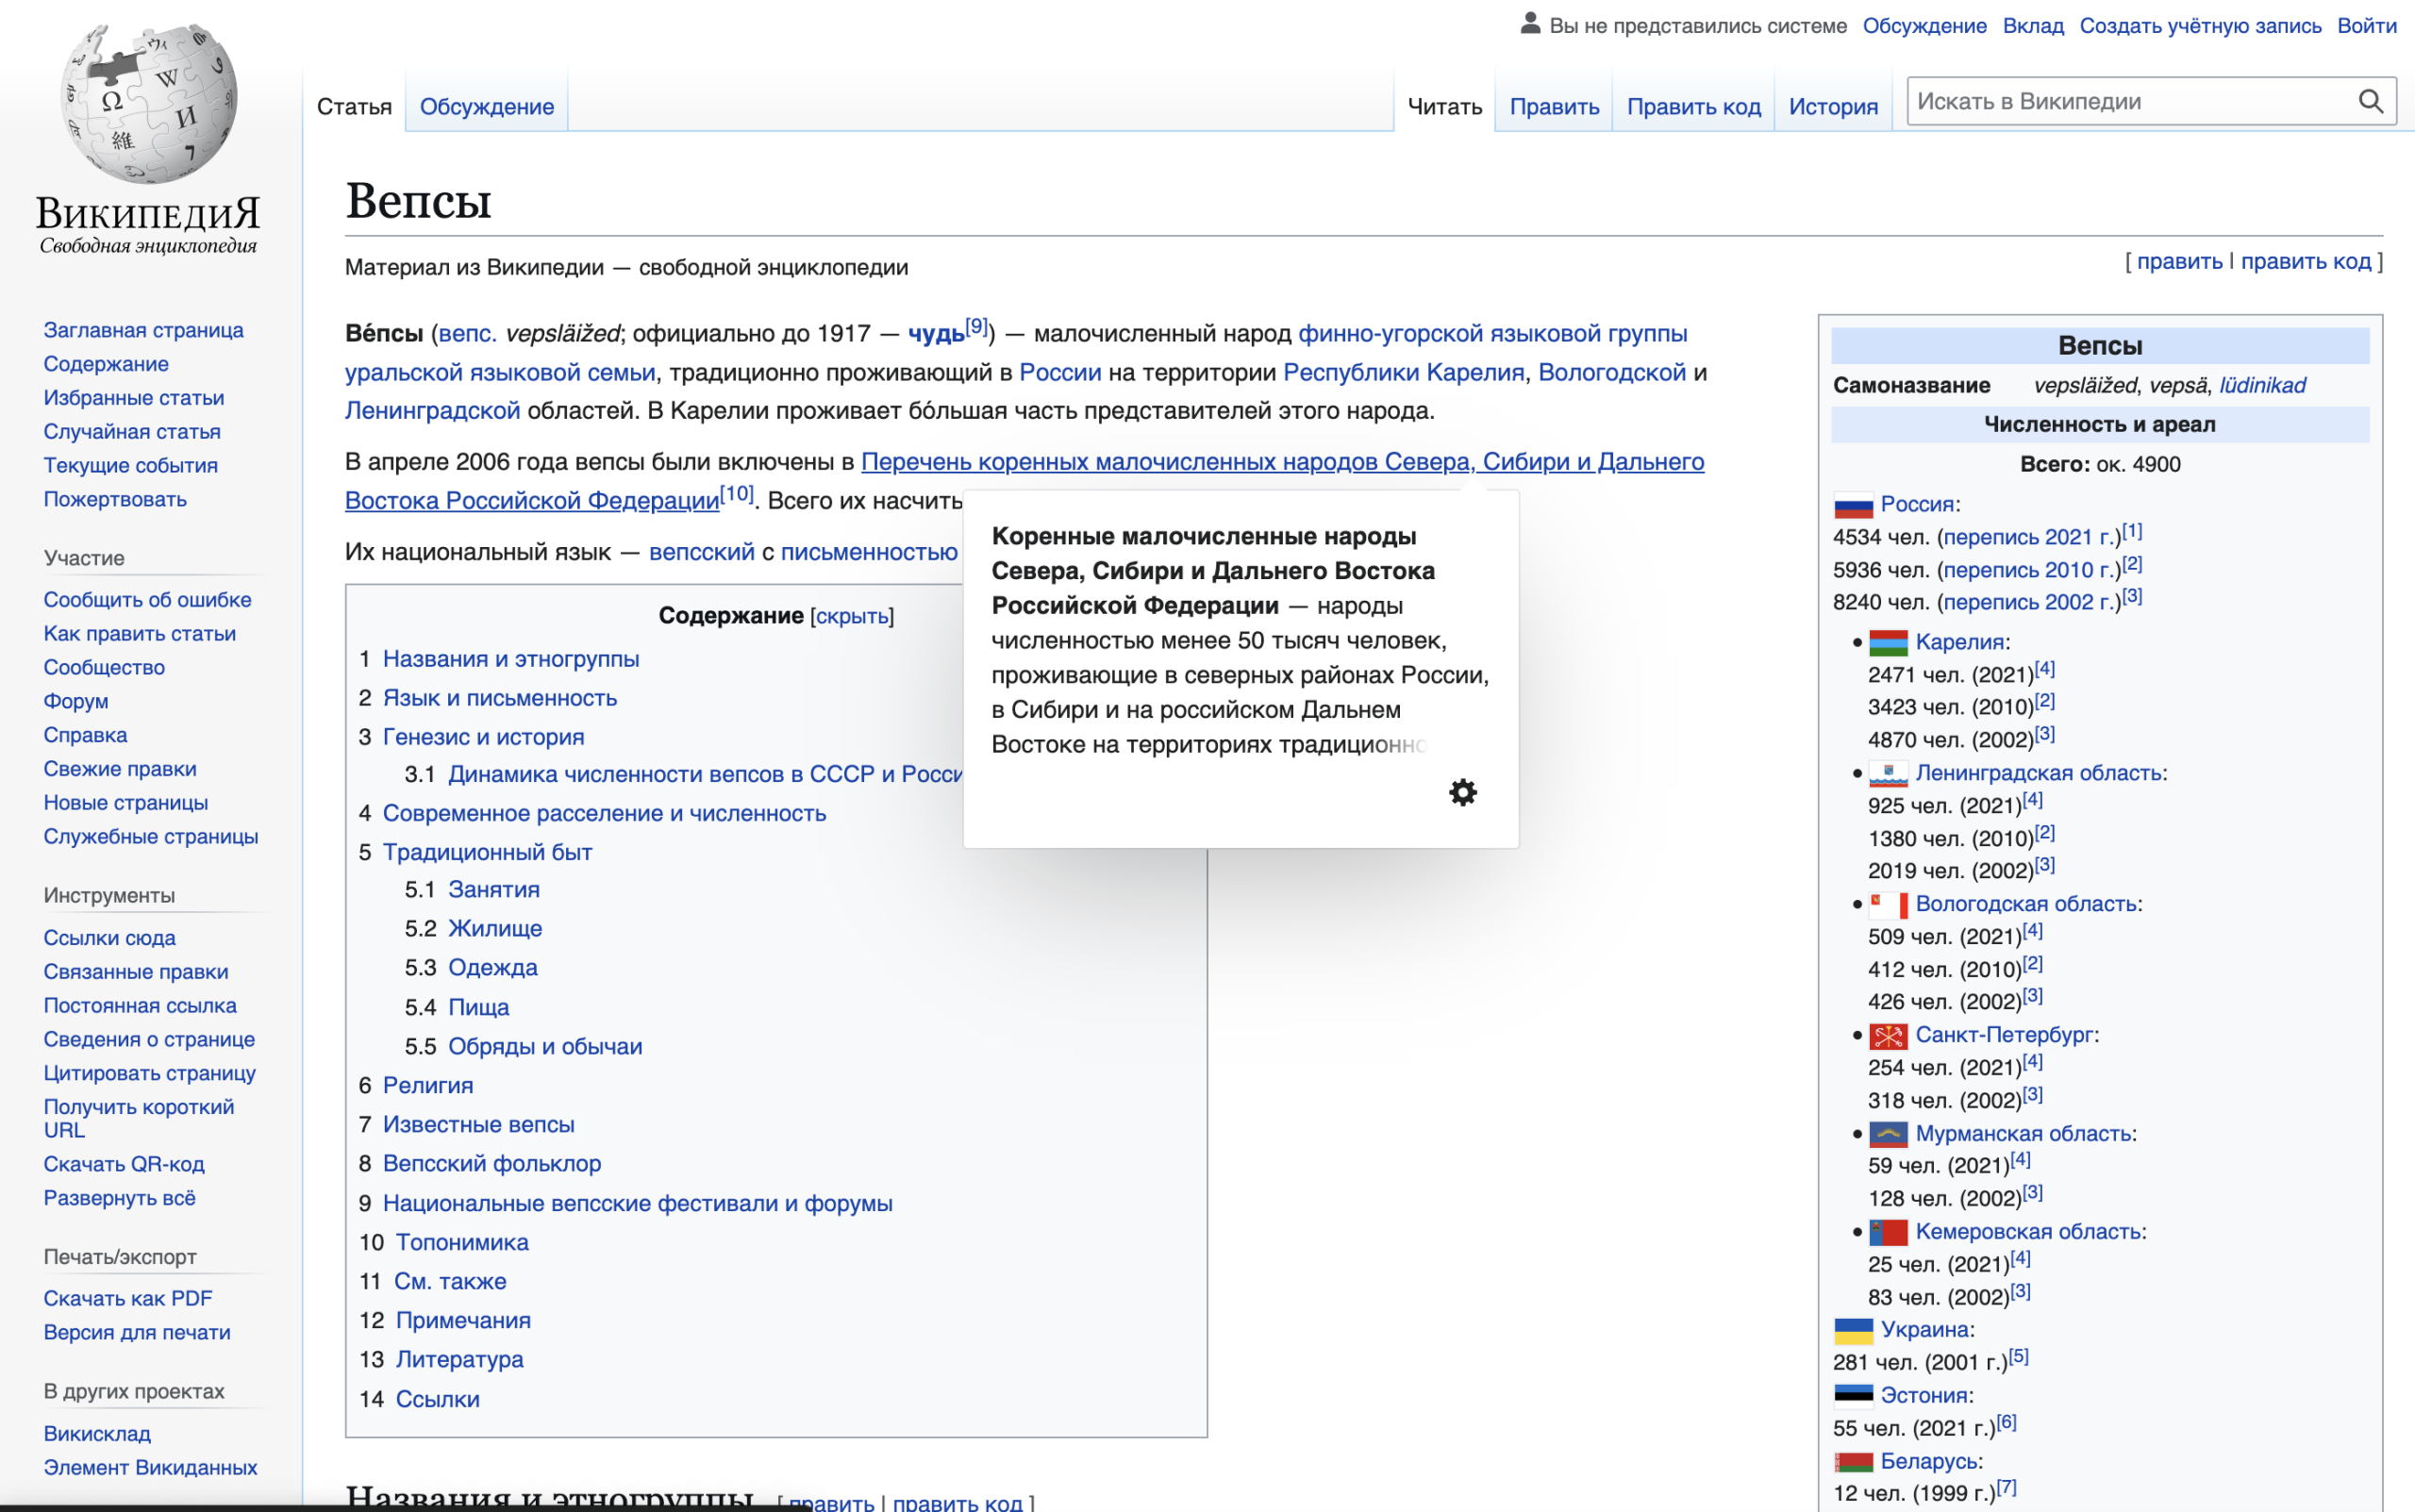The height and width of the screenshot is (1512, 2415).
Task: Open the preview popup settings gear
Action: point(1463,792)
